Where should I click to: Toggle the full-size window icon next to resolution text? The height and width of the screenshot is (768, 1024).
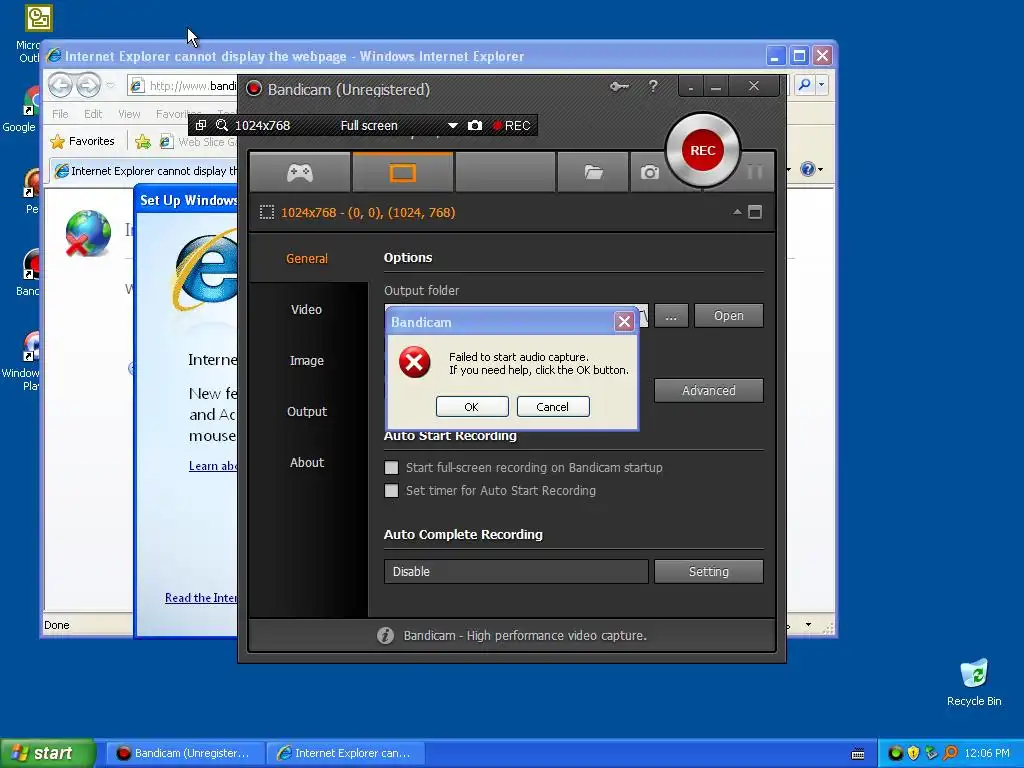coord(755,212)
